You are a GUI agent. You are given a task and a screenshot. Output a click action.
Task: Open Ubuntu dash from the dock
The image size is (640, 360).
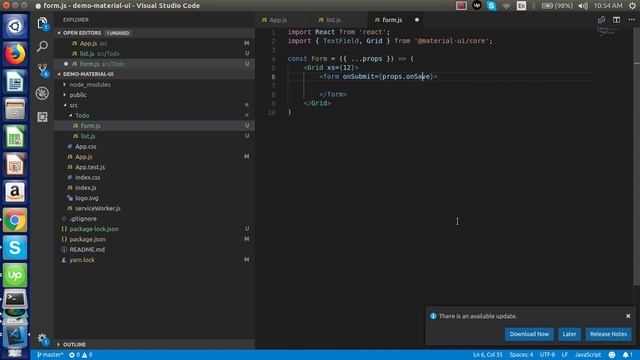(15, 26)
